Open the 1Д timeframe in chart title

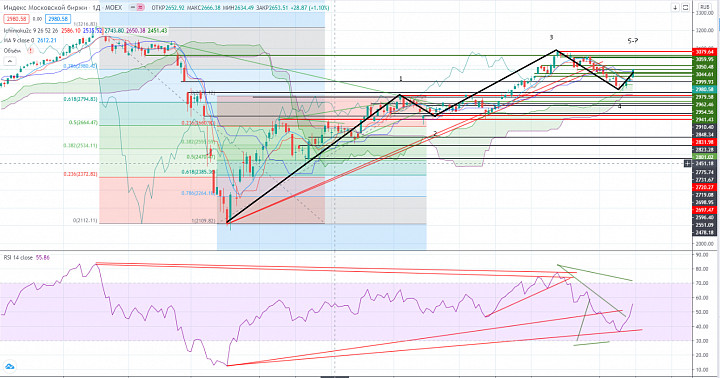(x=98, y=8)
